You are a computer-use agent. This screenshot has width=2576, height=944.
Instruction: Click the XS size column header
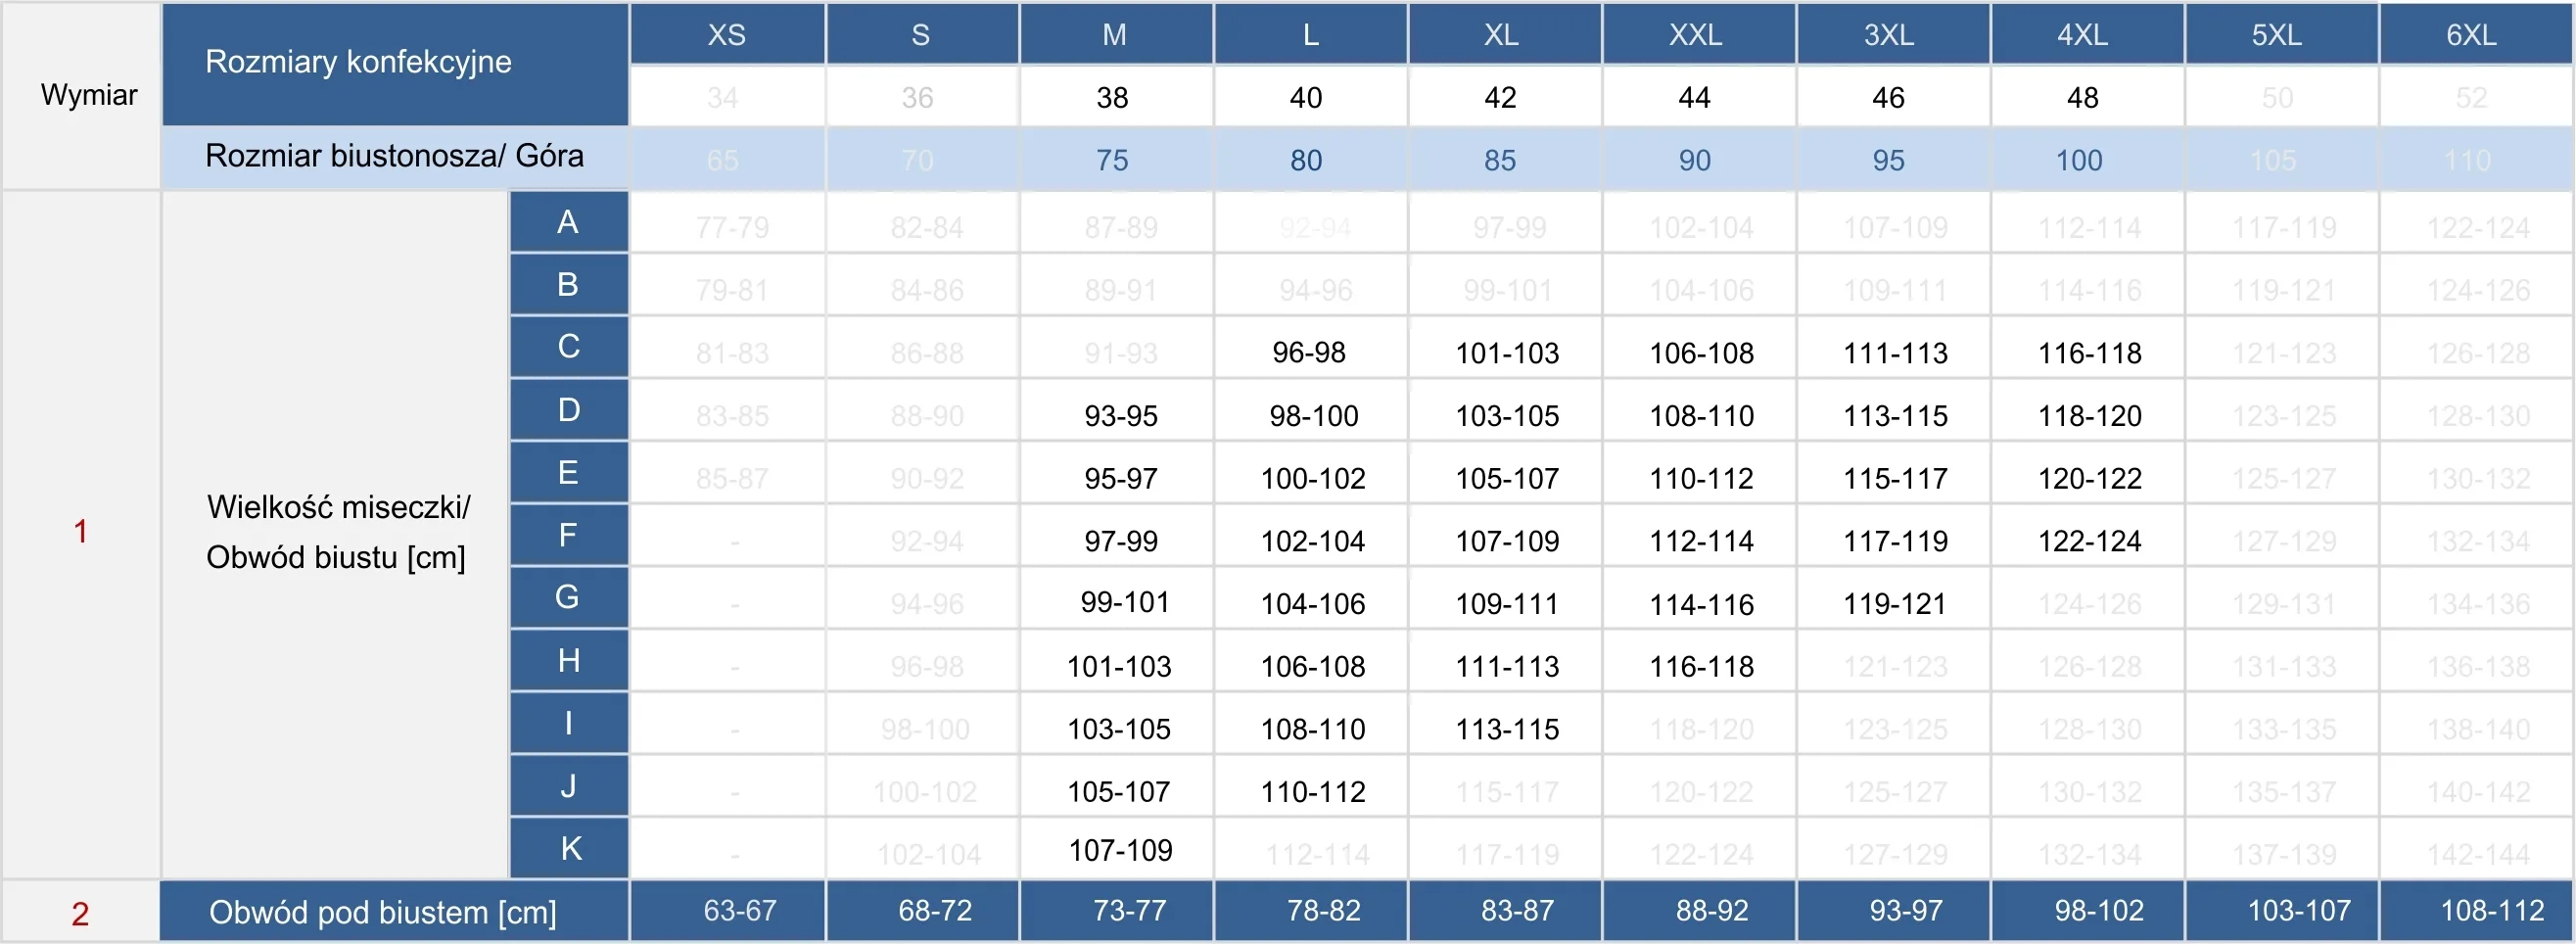coord(726,35)
